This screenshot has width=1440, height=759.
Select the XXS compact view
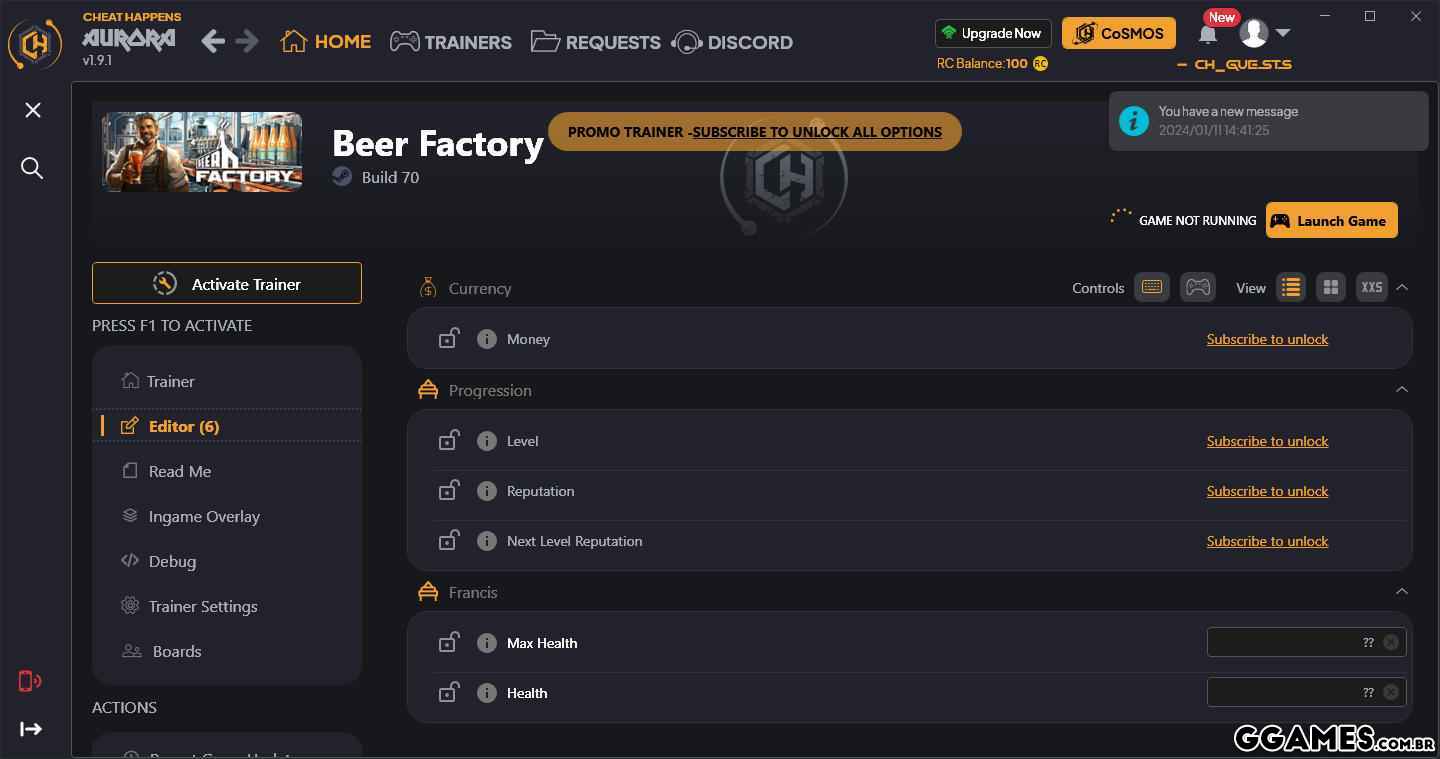click(x=1372, y=287)
